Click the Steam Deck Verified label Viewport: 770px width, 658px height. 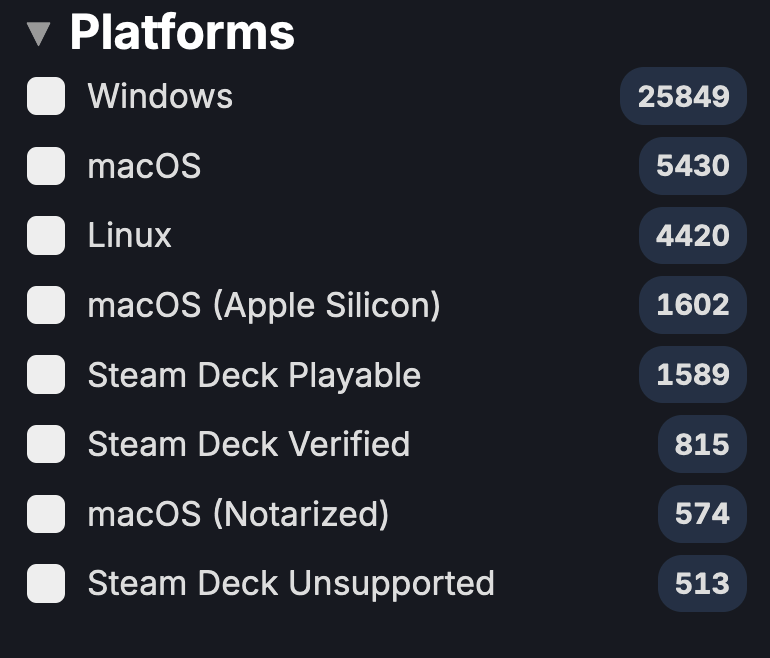pos(249,444)
